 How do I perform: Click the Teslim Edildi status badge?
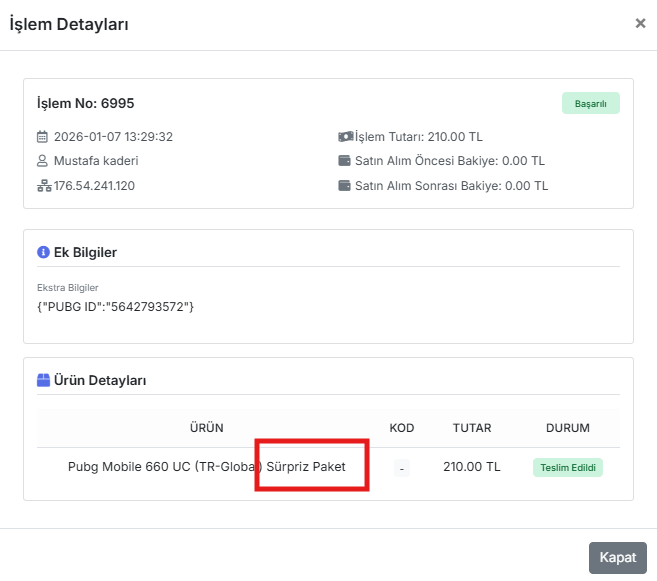point(568,467)
